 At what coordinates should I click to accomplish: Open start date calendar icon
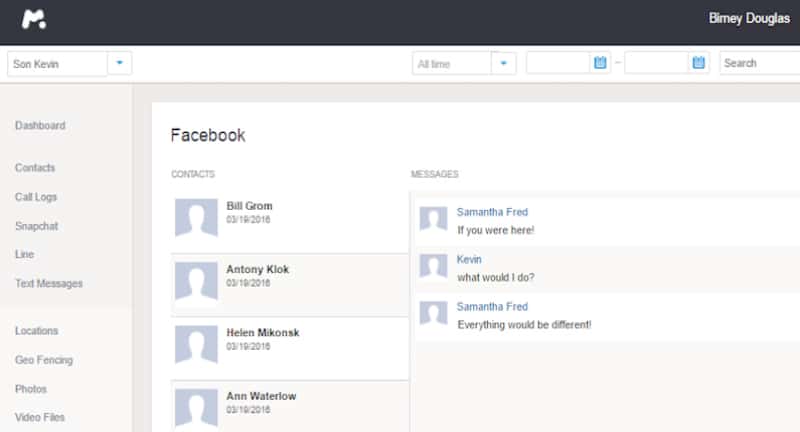600,63
